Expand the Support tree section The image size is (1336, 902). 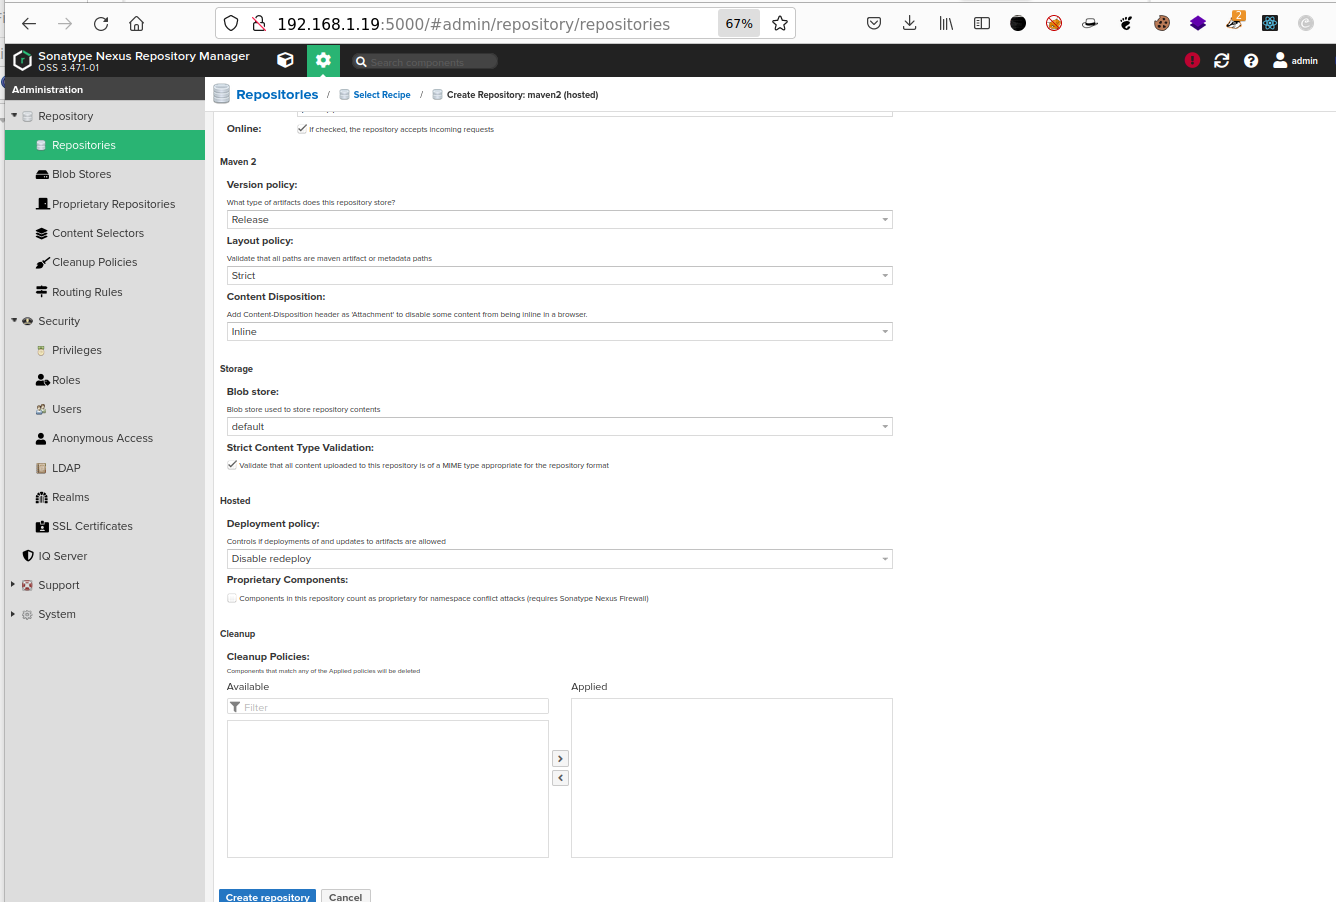coord(13,585)
